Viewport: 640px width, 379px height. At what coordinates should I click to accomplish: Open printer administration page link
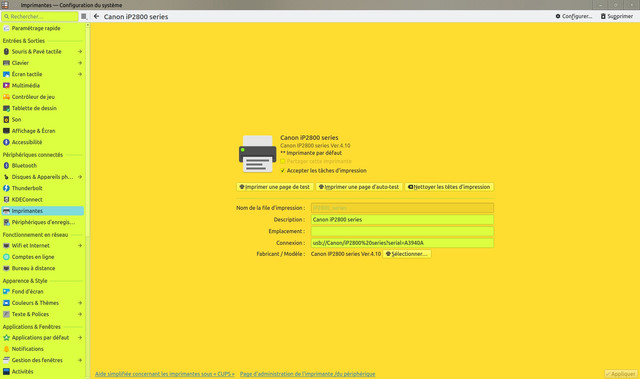[x=307, y=374]
